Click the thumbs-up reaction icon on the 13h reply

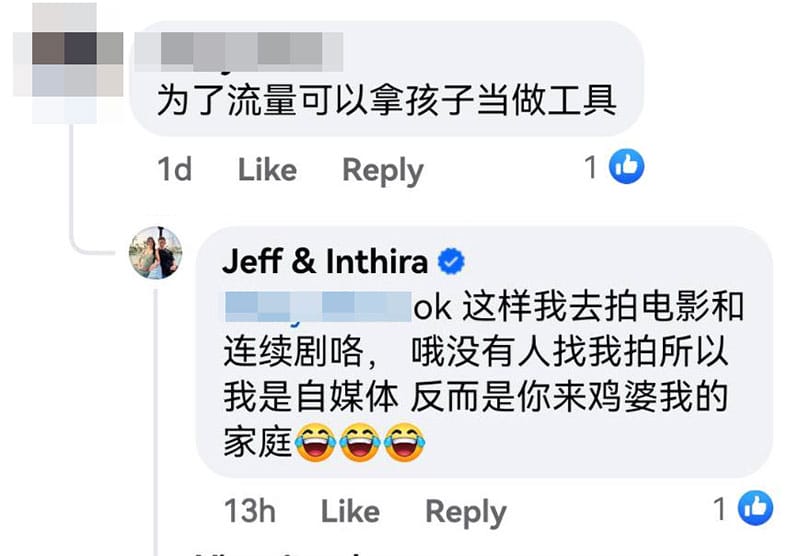[x=756, y=508]
